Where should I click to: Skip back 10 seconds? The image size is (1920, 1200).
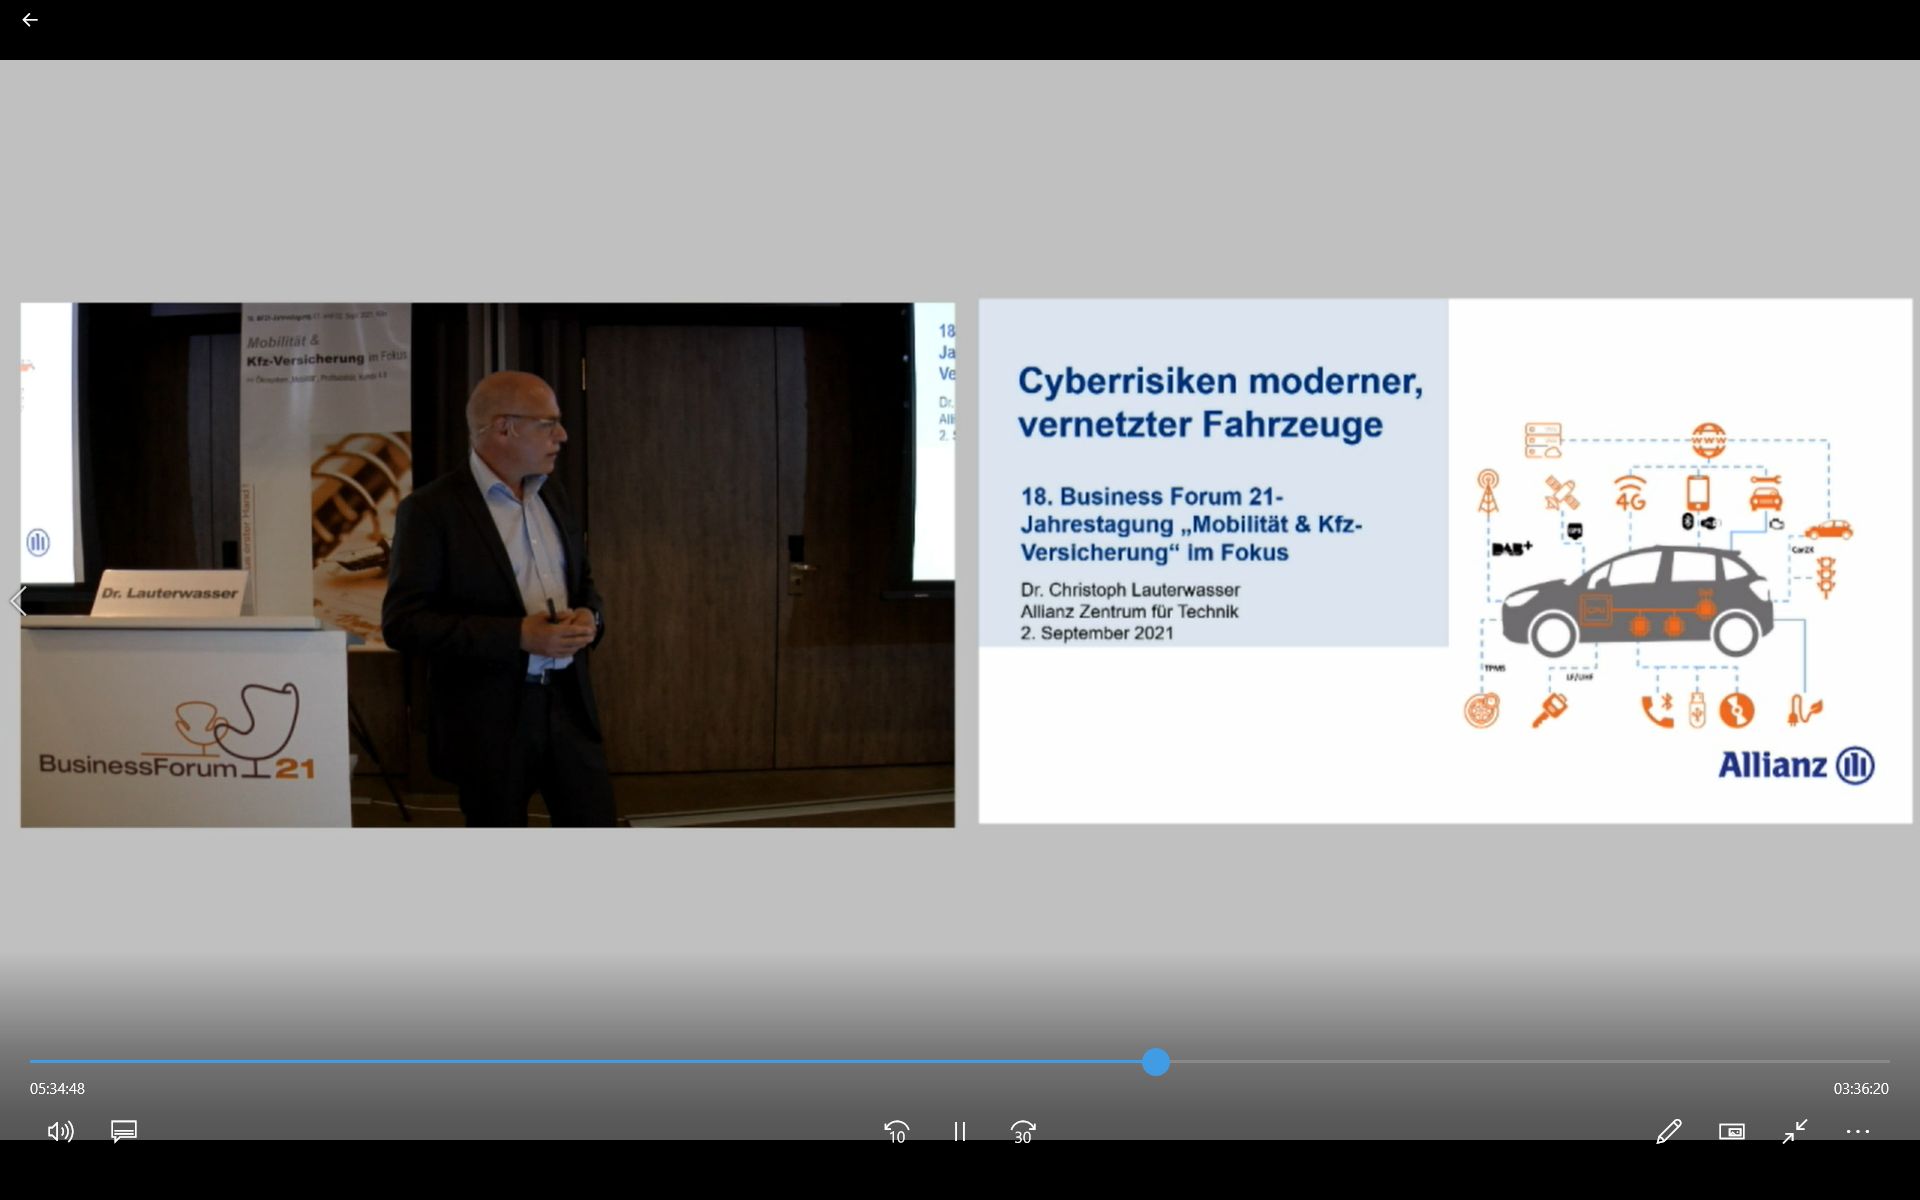point(896,1131)
